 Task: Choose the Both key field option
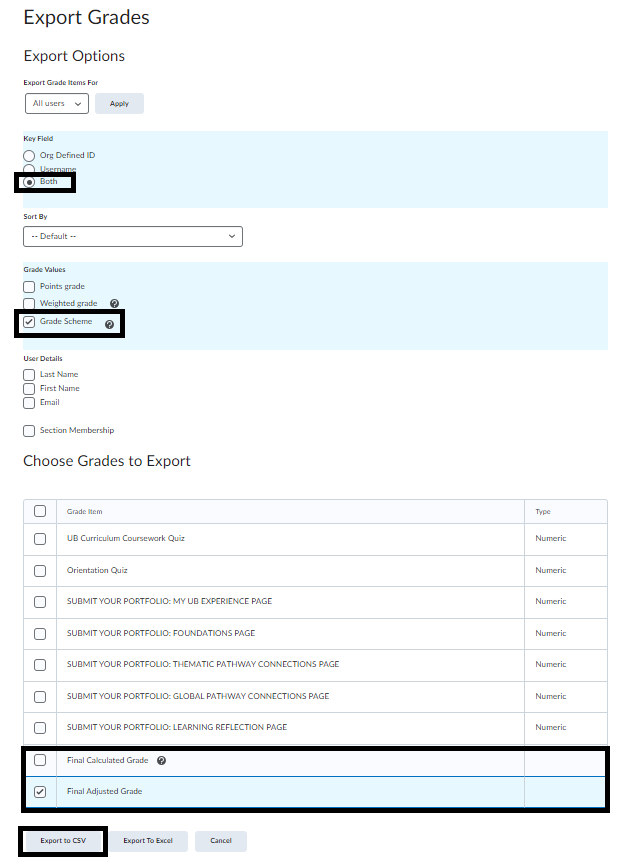[x=29, y=182]
